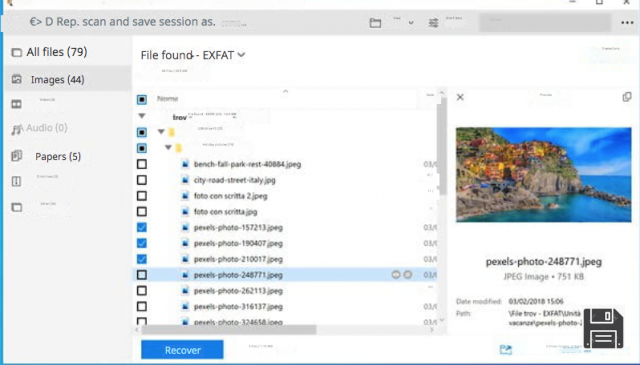Collapse the top-level tree triangle beside trov

point(142,116)
